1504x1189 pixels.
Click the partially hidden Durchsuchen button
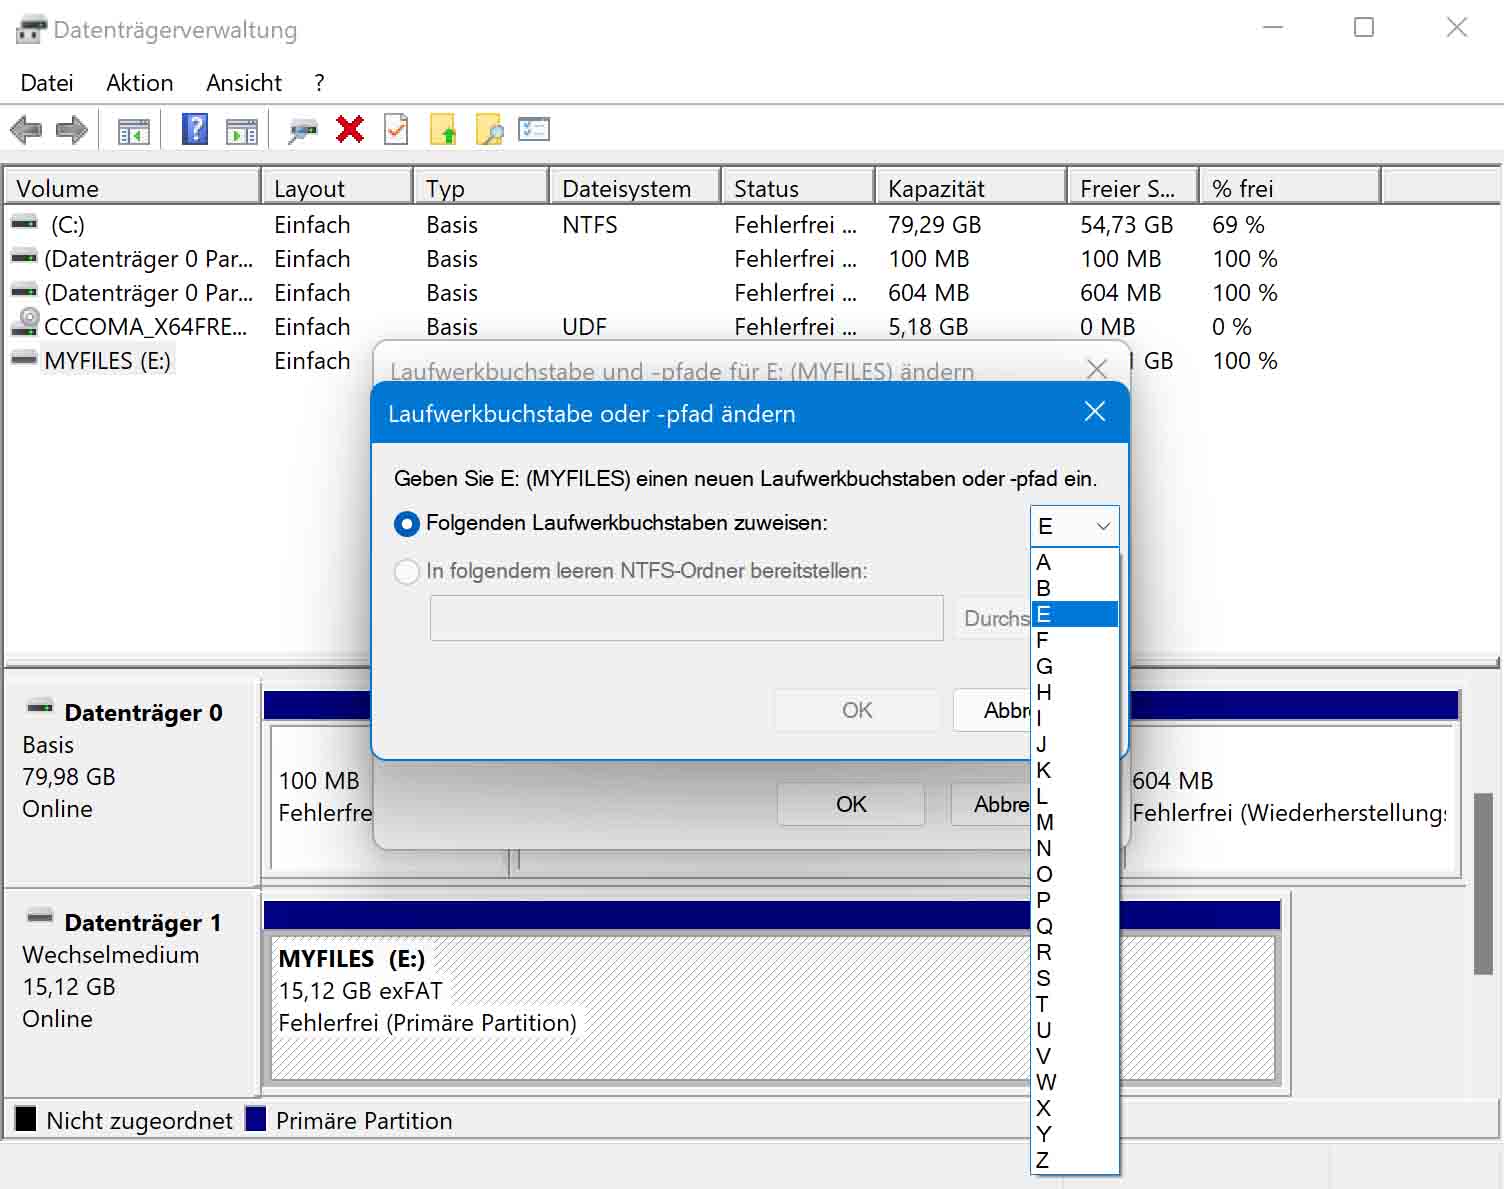[x=993, y=618]
